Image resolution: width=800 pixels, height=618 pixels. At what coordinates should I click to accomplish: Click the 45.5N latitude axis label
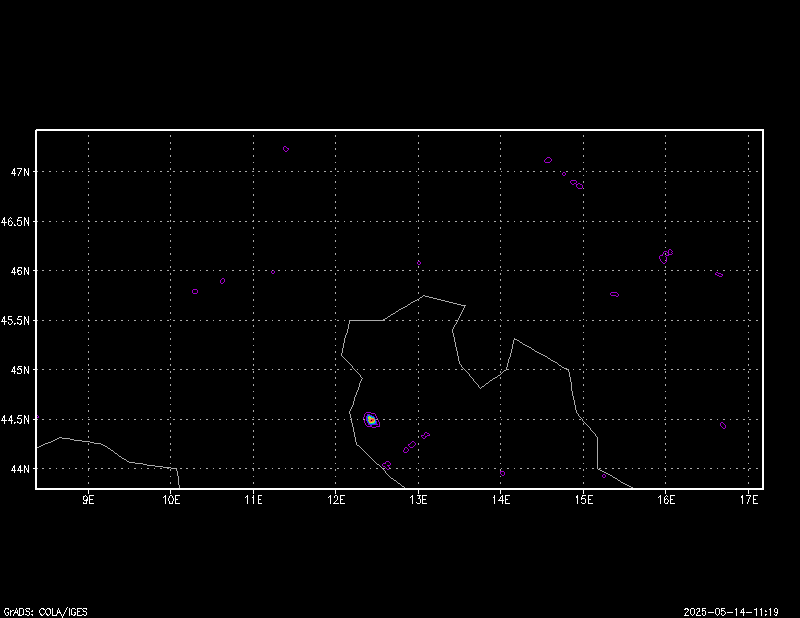[15, 320]
